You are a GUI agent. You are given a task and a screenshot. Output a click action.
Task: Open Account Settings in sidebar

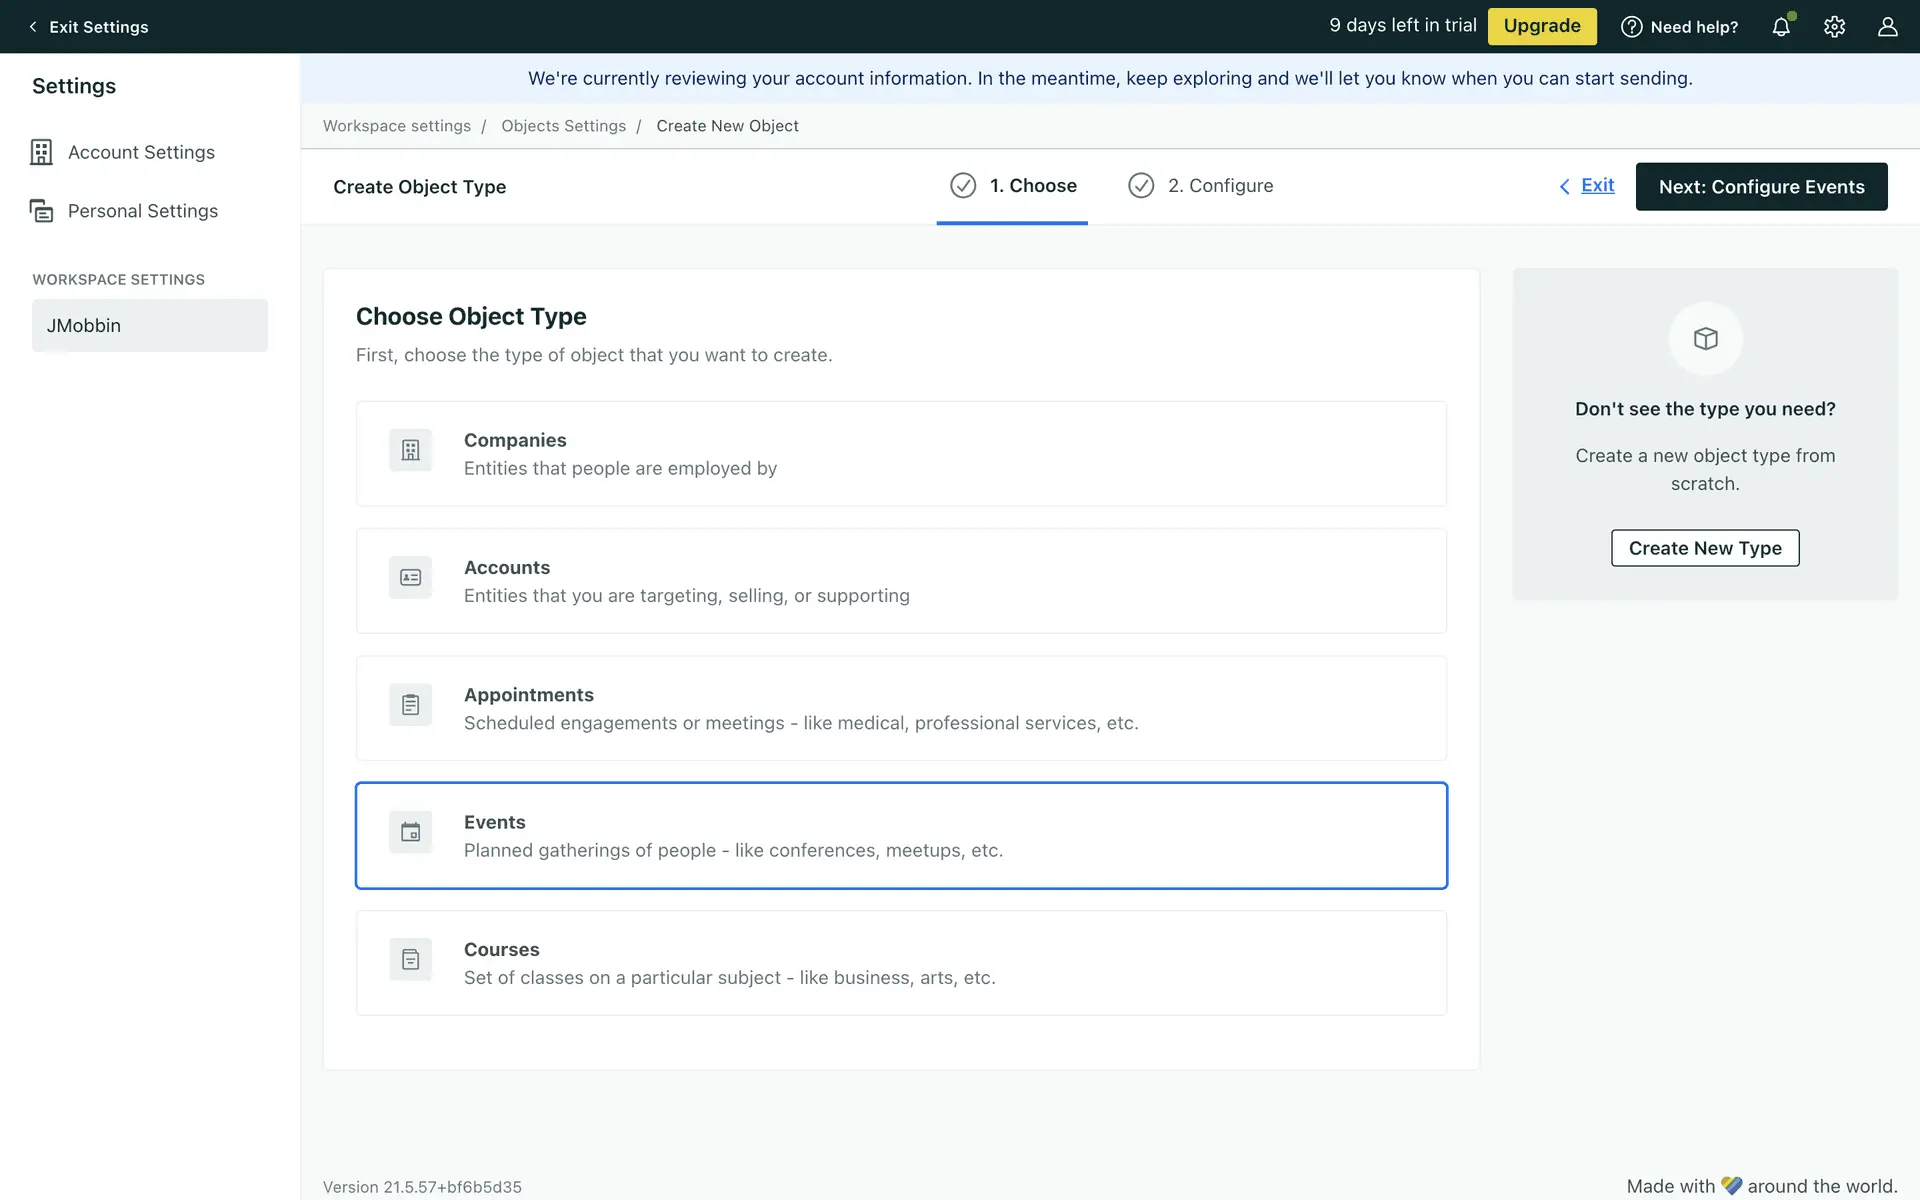141,152
